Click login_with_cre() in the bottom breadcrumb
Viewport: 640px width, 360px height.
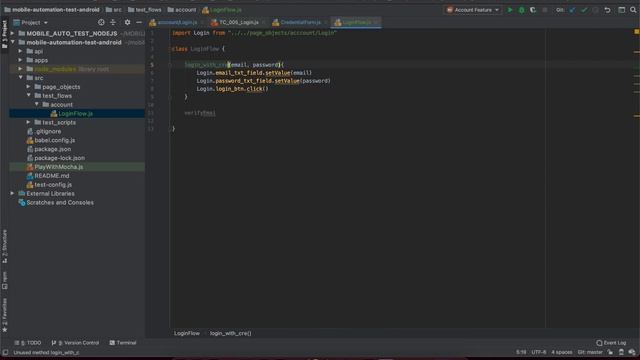tap(231, 333)
